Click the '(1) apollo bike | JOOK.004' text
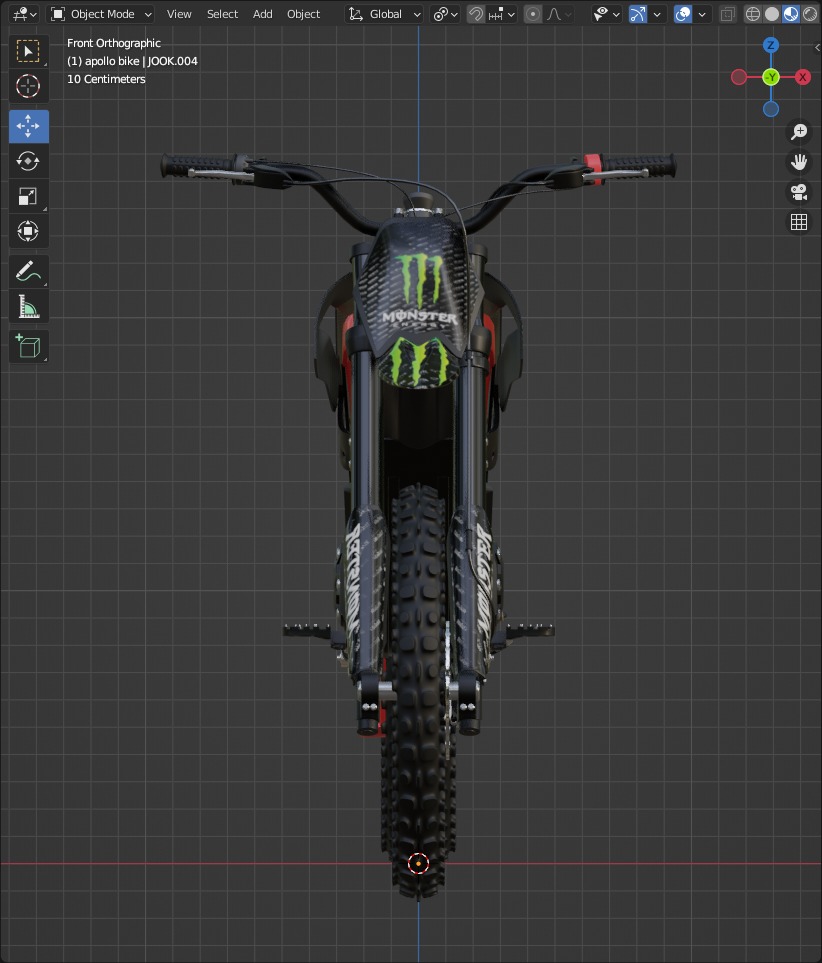Screen dimensions: 822x963 pos(132,61)
